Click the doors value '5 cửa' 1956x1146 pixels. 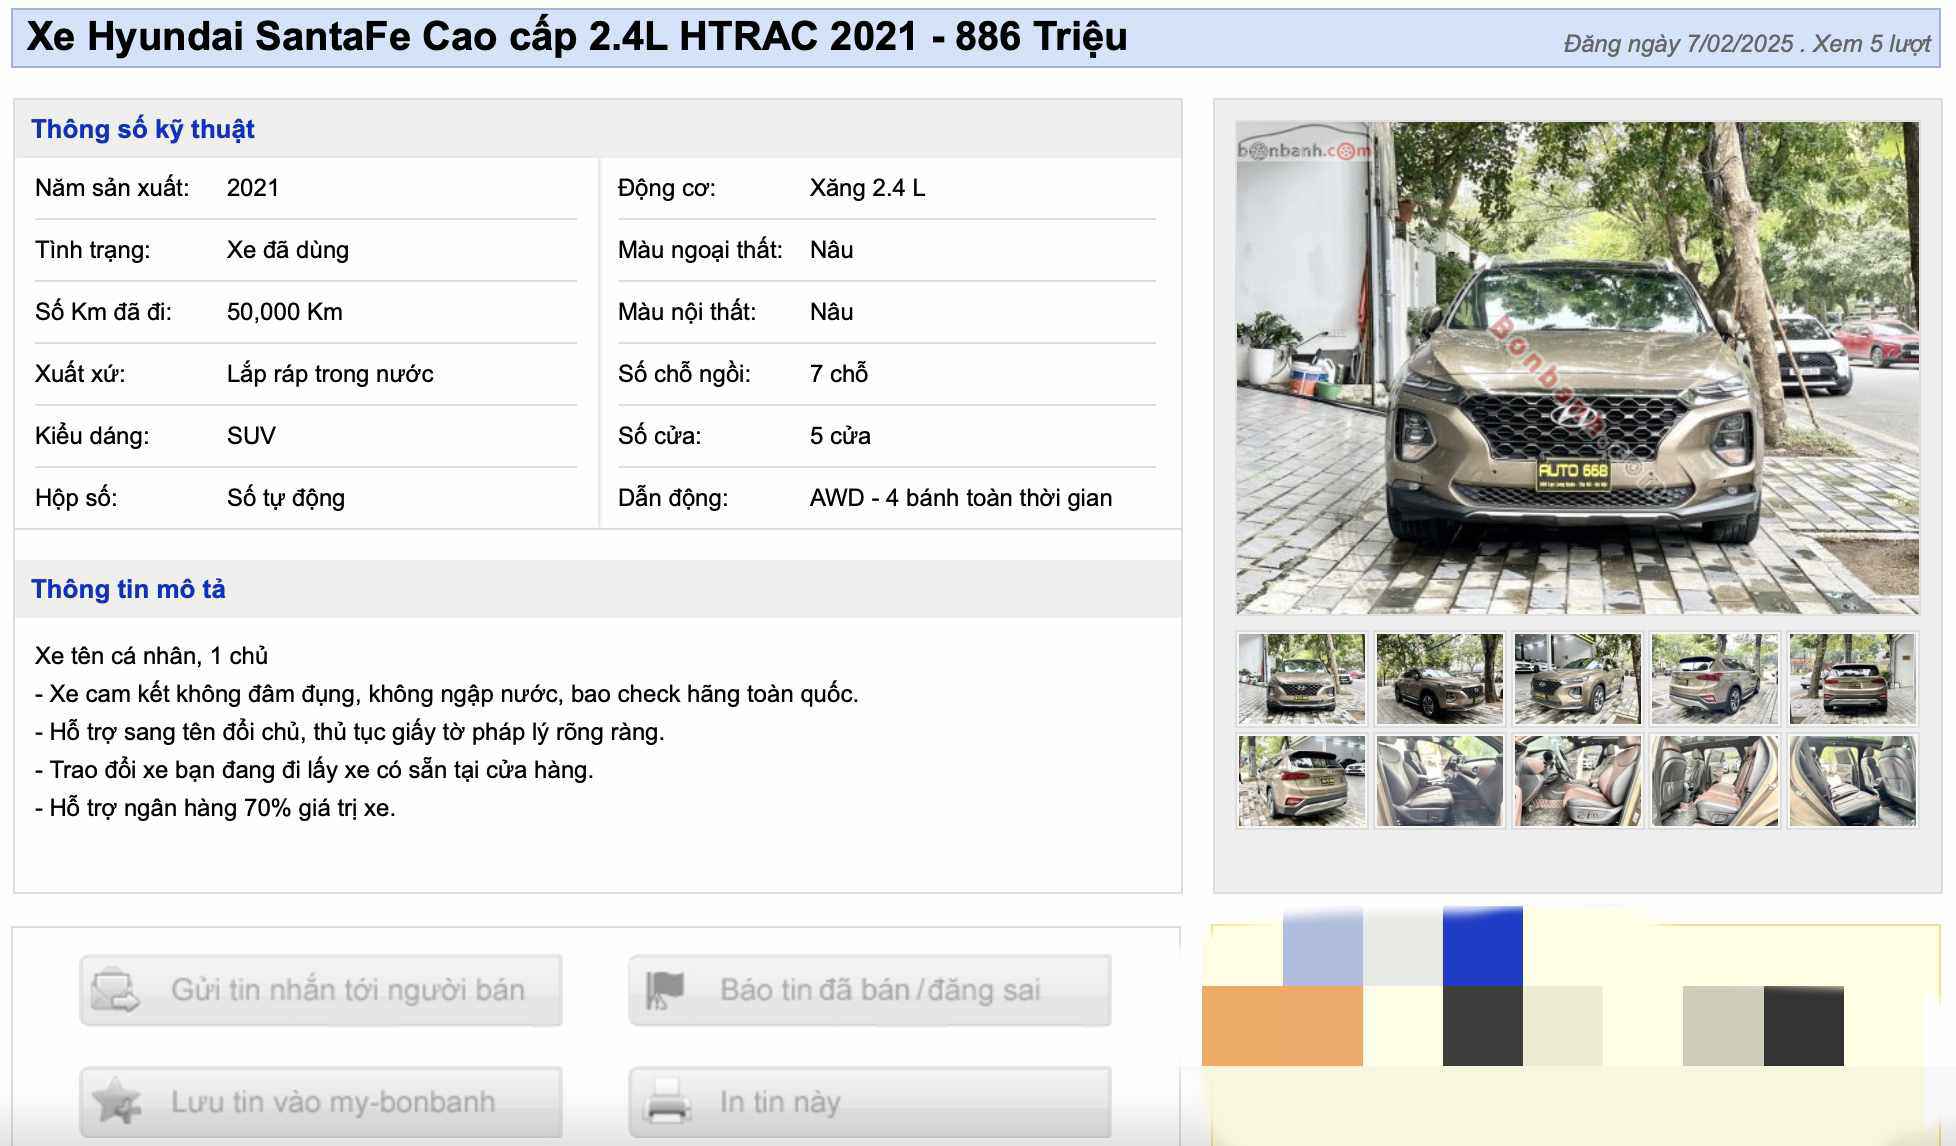[x=840, y=436]
